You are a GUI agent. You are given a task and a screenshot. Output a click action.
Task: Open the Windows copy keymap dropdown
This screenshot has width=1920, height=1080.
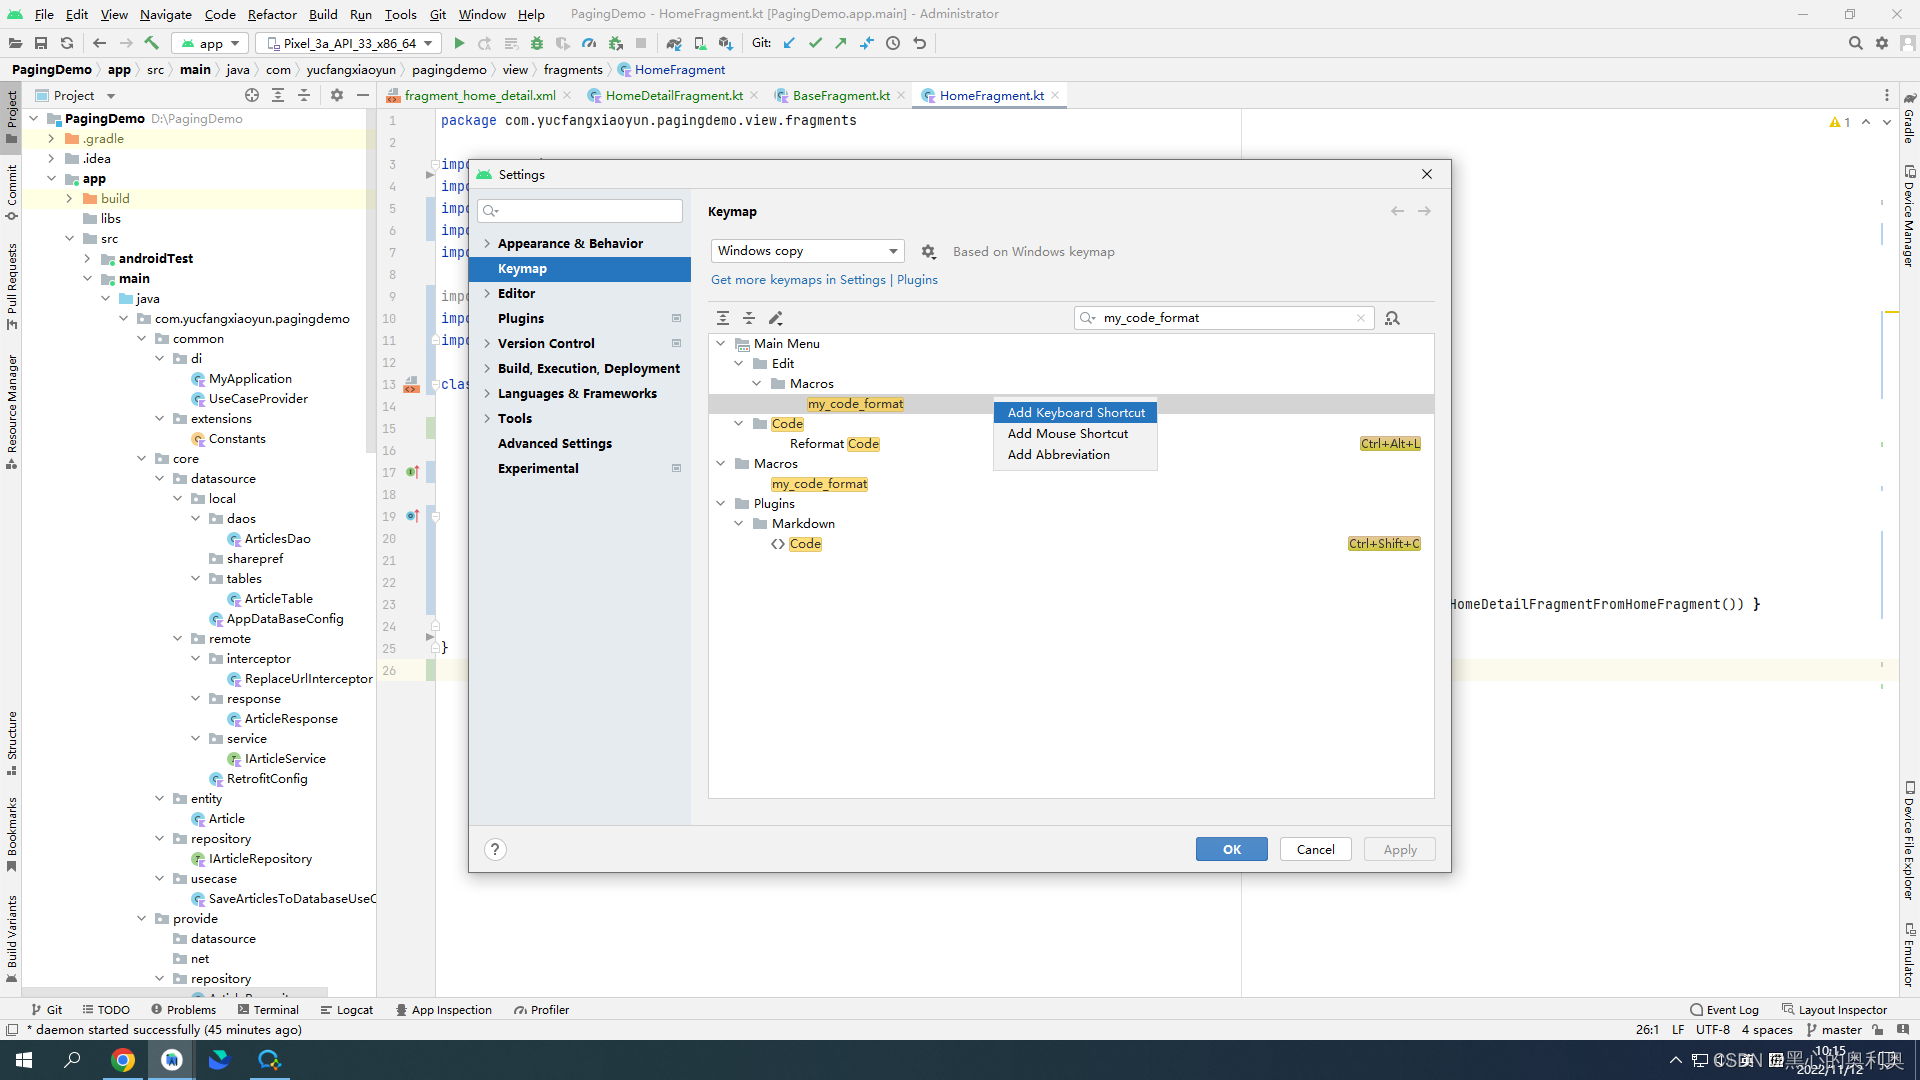pyautogui.click(x=807, y=251)
